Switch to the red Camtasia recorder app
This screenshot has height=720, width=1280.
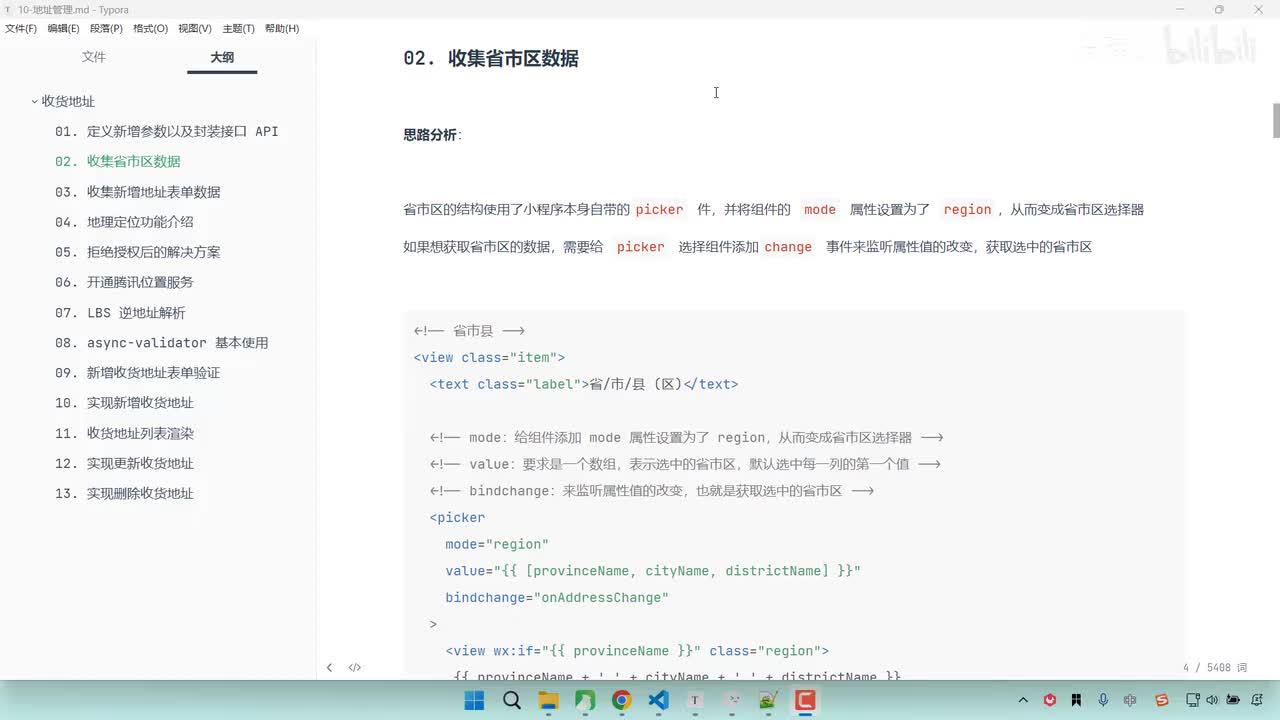coord(805,700)
